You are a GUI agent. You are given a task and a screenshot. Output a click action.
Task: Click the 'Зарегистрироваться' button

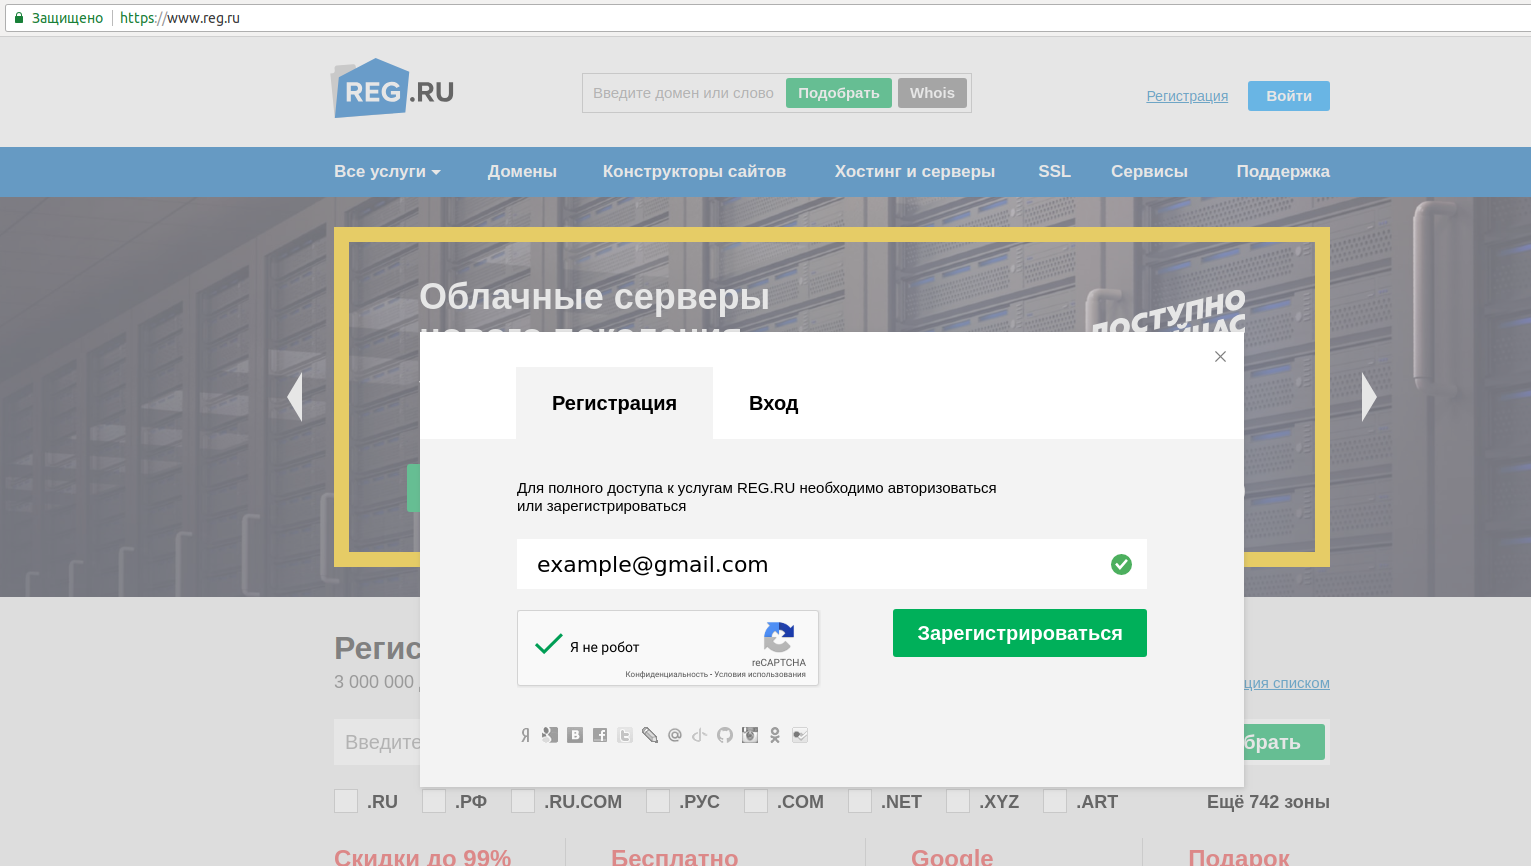pos(1020,633)
